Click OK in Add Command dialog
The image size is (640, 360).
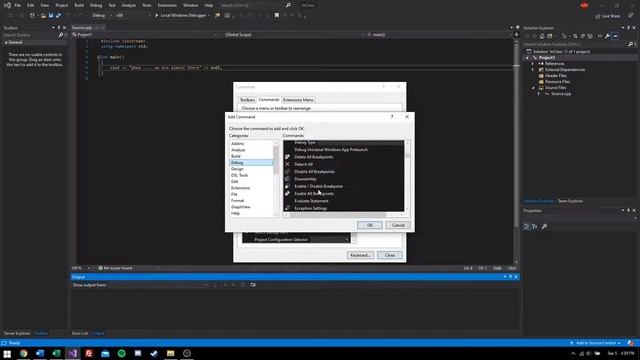pyautogui.click(x=370, y=225)
